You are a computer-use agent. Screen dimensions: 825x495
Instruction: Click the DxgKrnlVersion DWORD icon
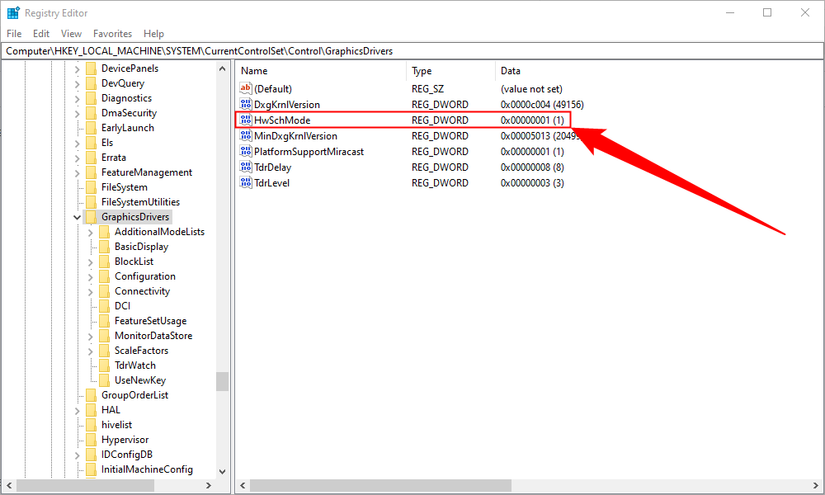pyautogui.click(x=245, y=104)
